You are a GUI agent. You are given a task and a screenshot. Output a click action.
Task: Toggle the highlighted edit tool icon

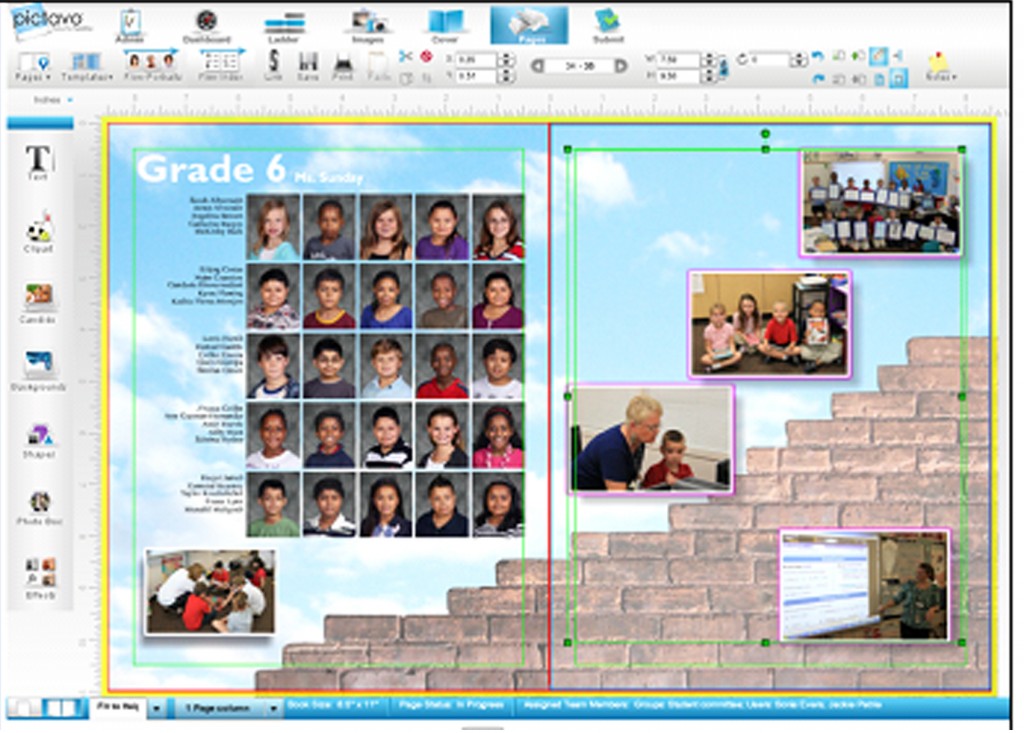pyautogui.click(x=879, y=57)
